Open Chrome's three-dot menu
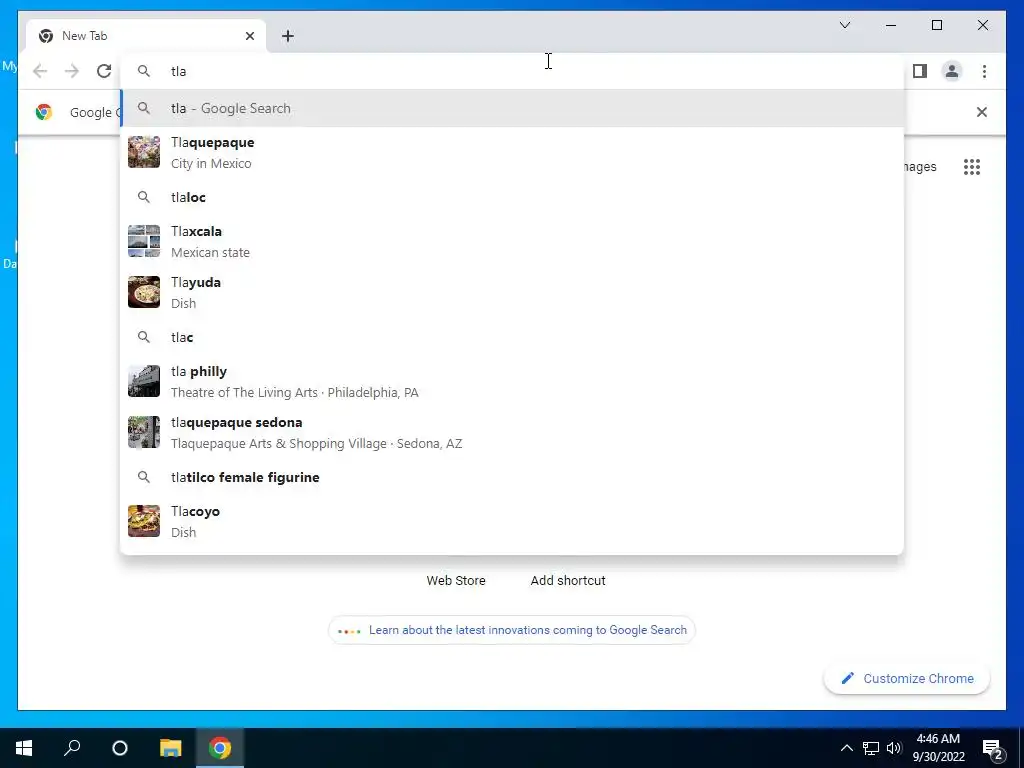The width and height of the screenshot is (1024, 768). (984, 71)
